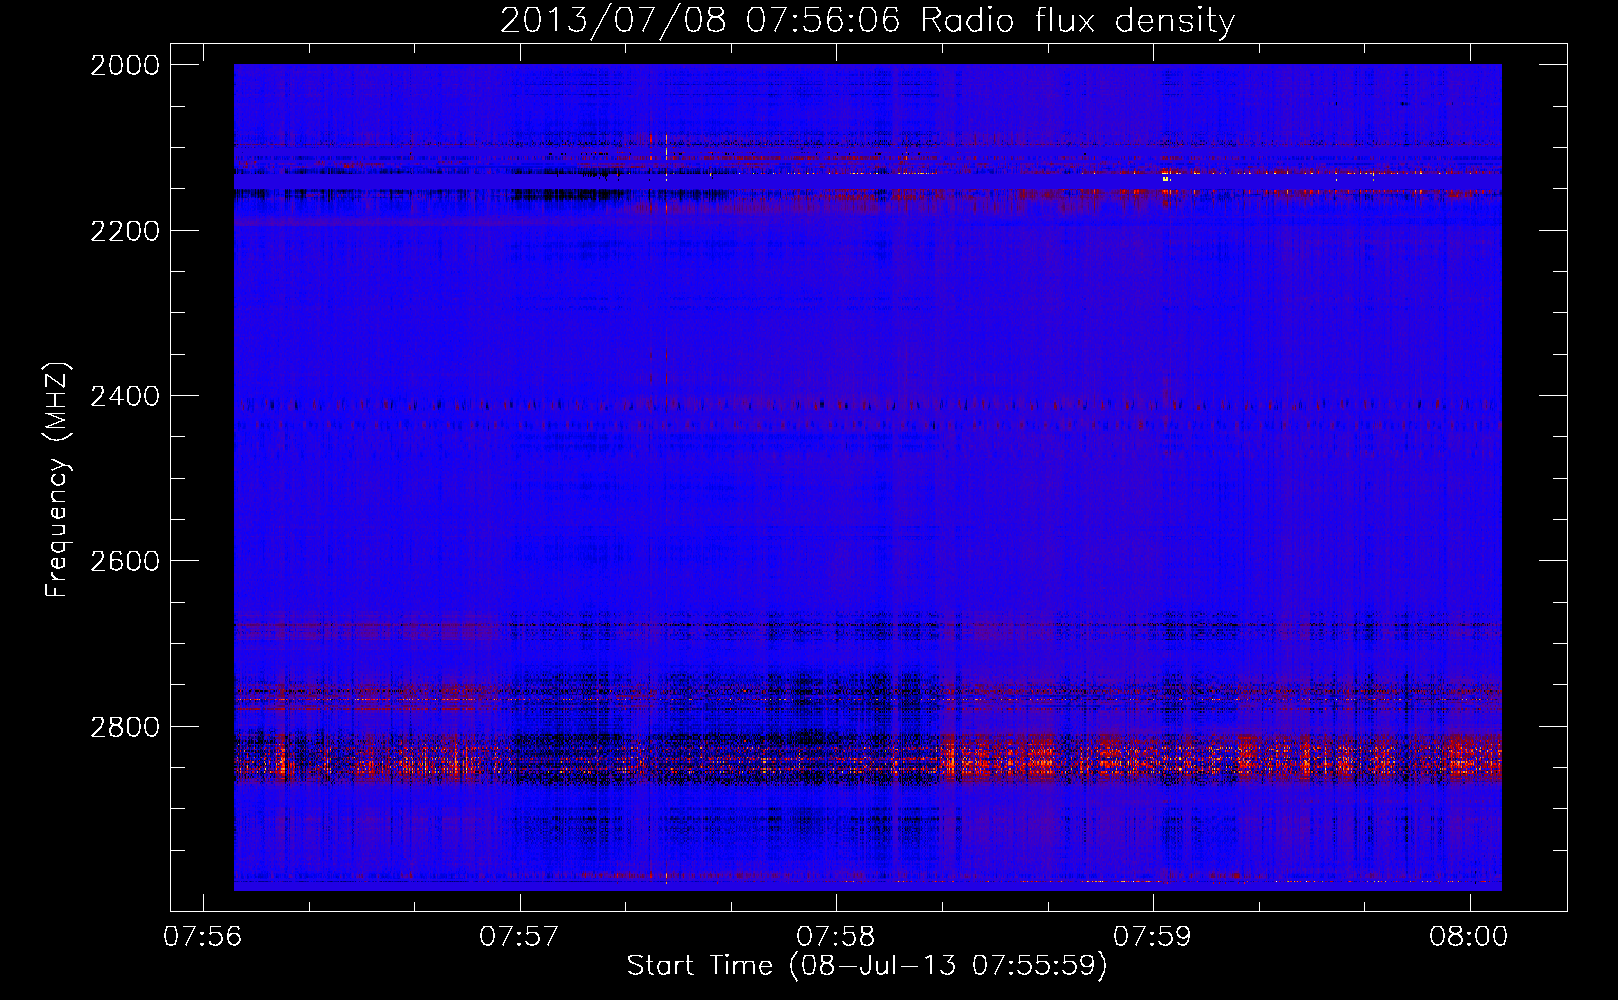Click the plot title 'Radio flux density'
This screenshot has height=1000, width=1618.
click(1077, 21)
